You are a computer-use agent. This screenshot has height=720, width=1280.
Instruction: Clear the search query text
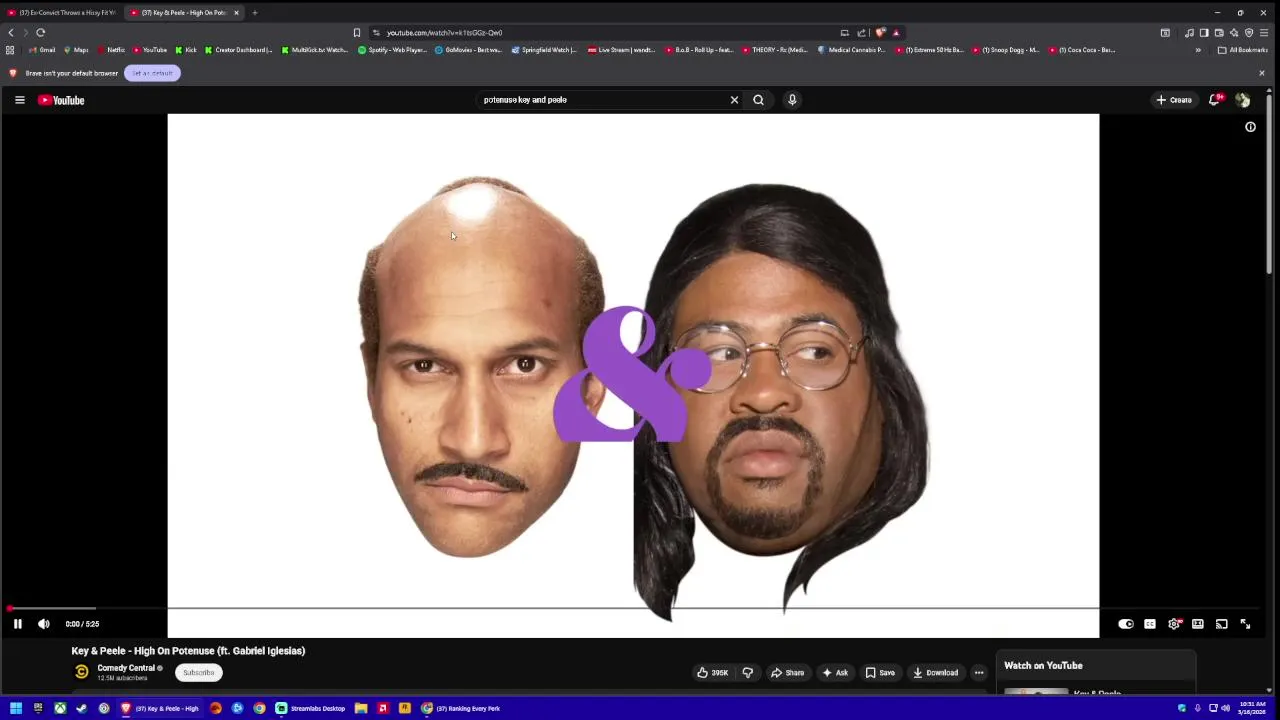(x=734, y=100)
